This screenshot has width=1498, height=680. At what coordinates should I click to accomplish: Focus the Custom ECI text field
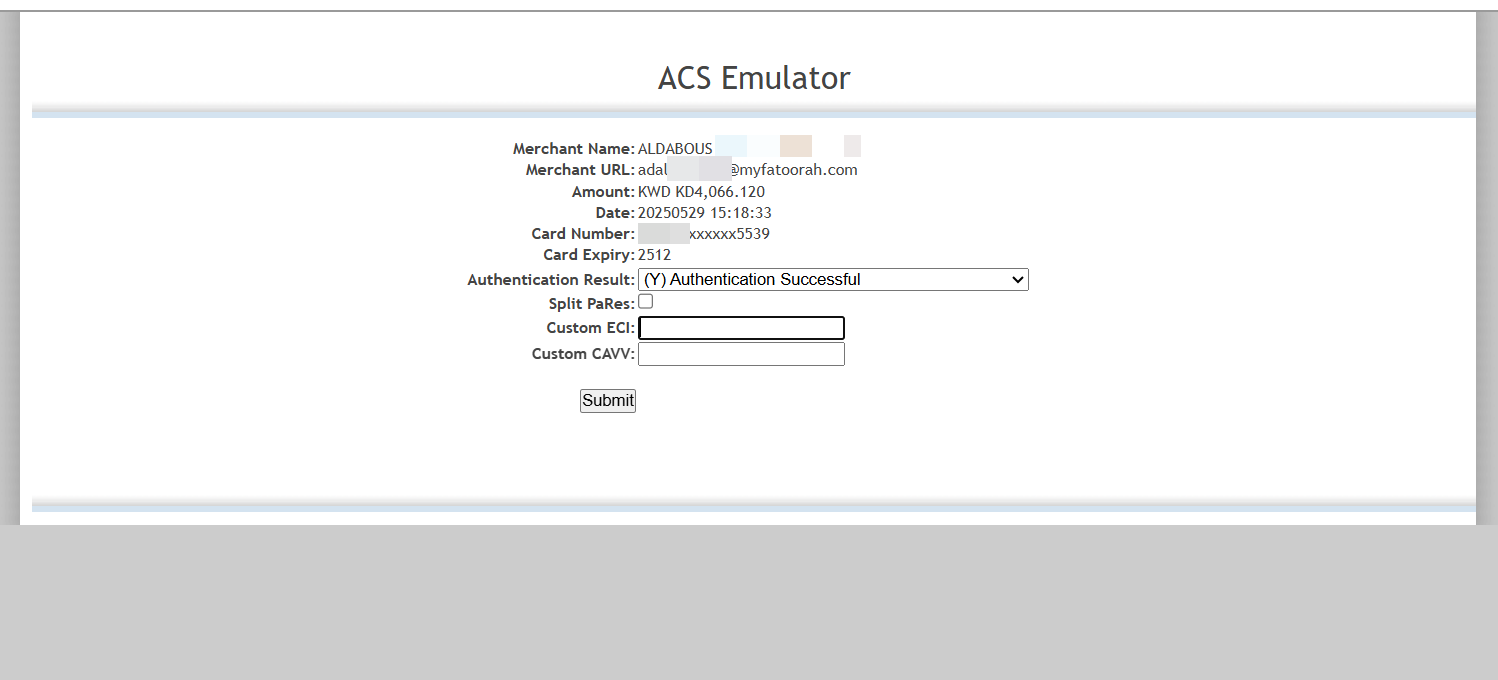(x=741, y=328)
